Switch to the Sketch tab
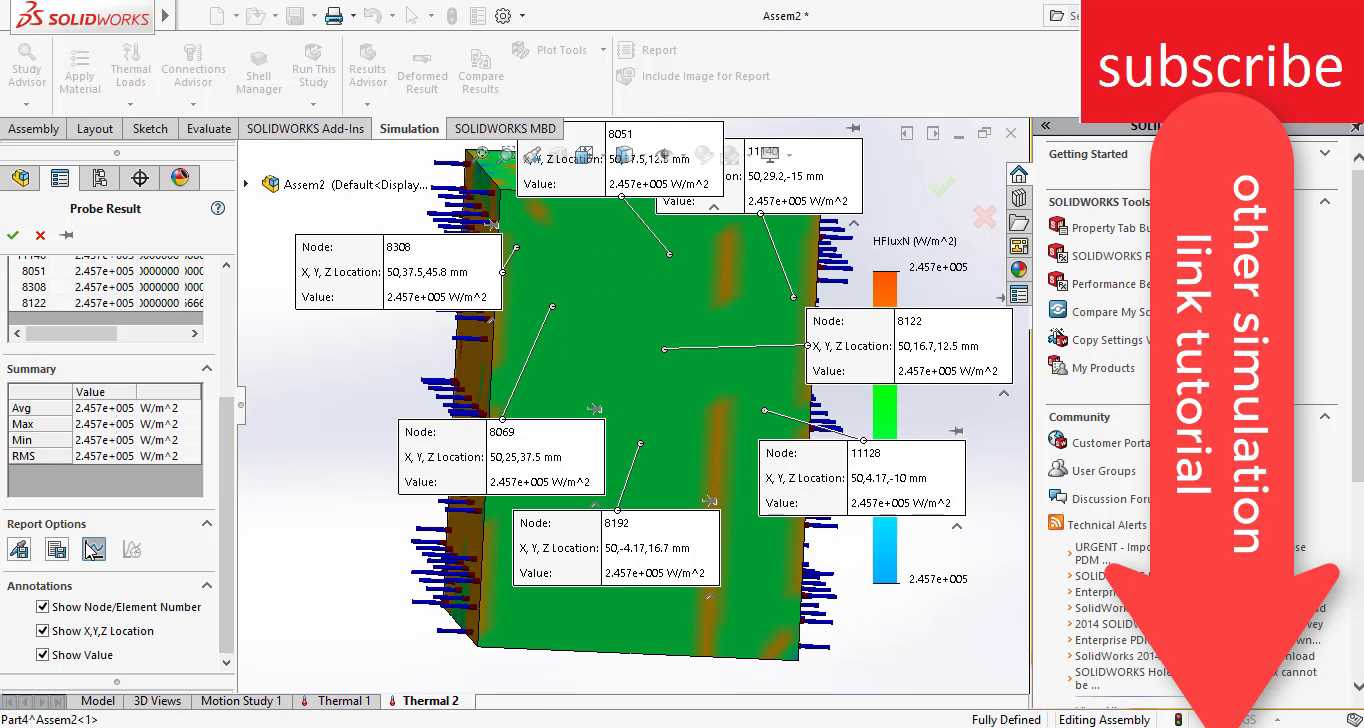This screenshot has height=728, width=1364. point(150,129)
